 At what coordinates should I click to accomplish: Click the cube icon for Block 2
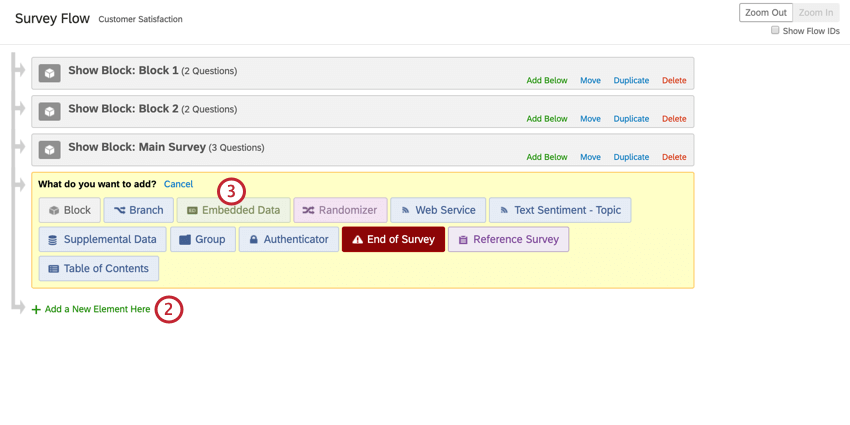tap(49, 112)
